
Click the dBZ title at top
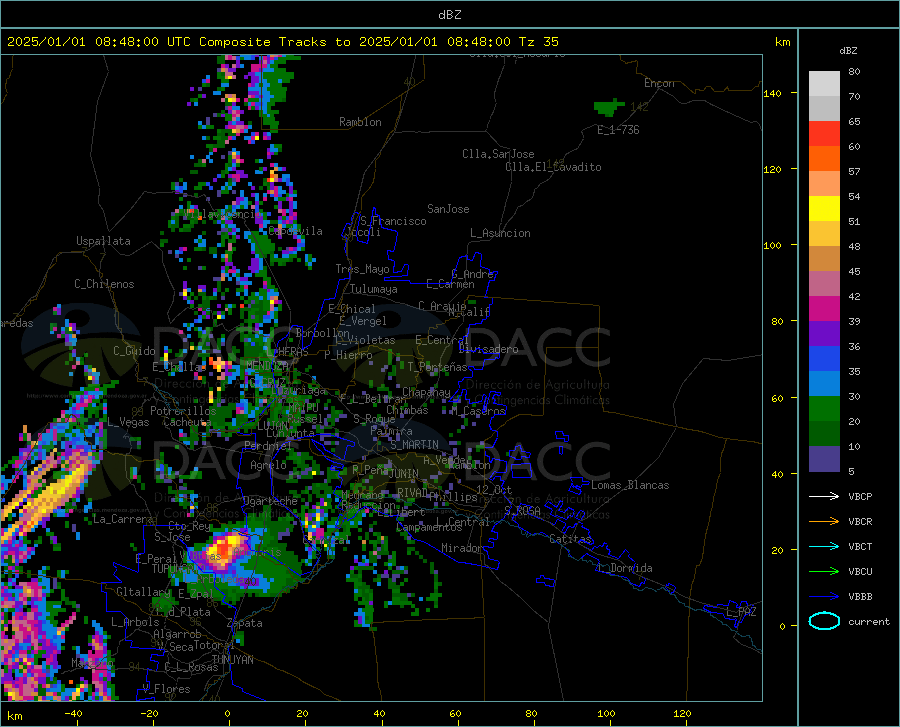tap(449, 15)
